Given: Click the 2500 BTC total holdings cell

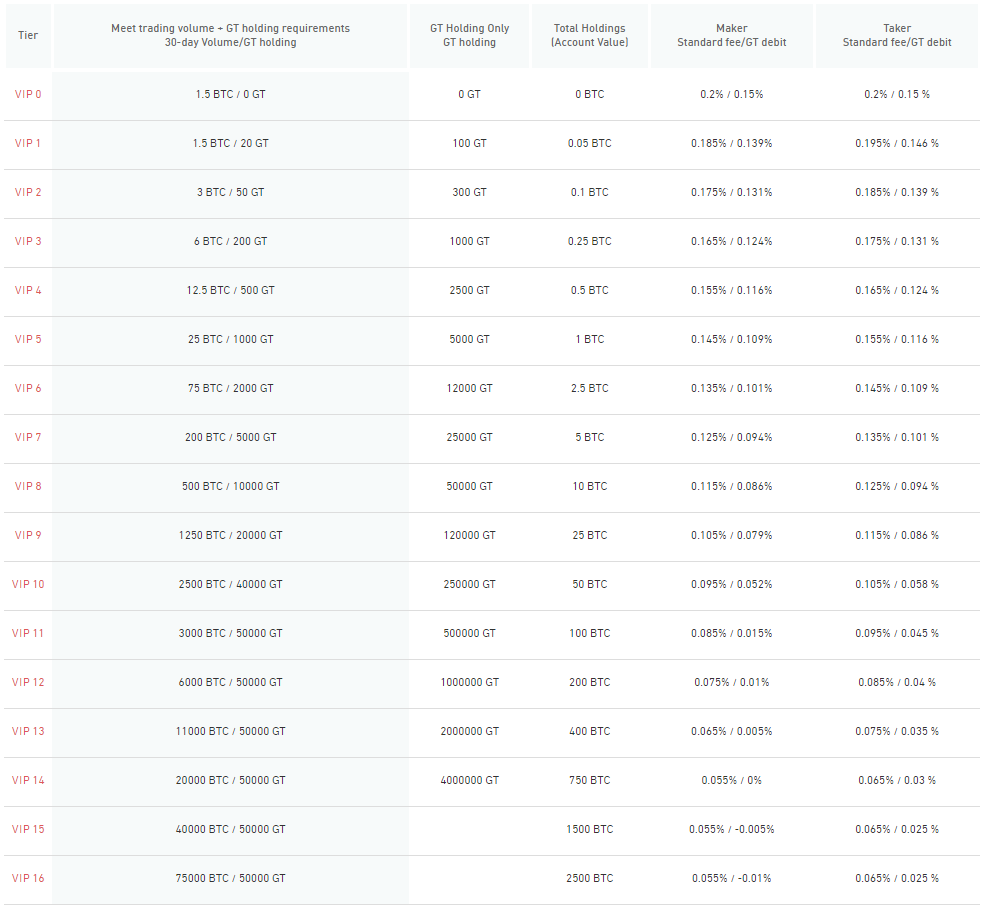Looking at the screenshot, I should pyautogui.click(x=590, y=878).
